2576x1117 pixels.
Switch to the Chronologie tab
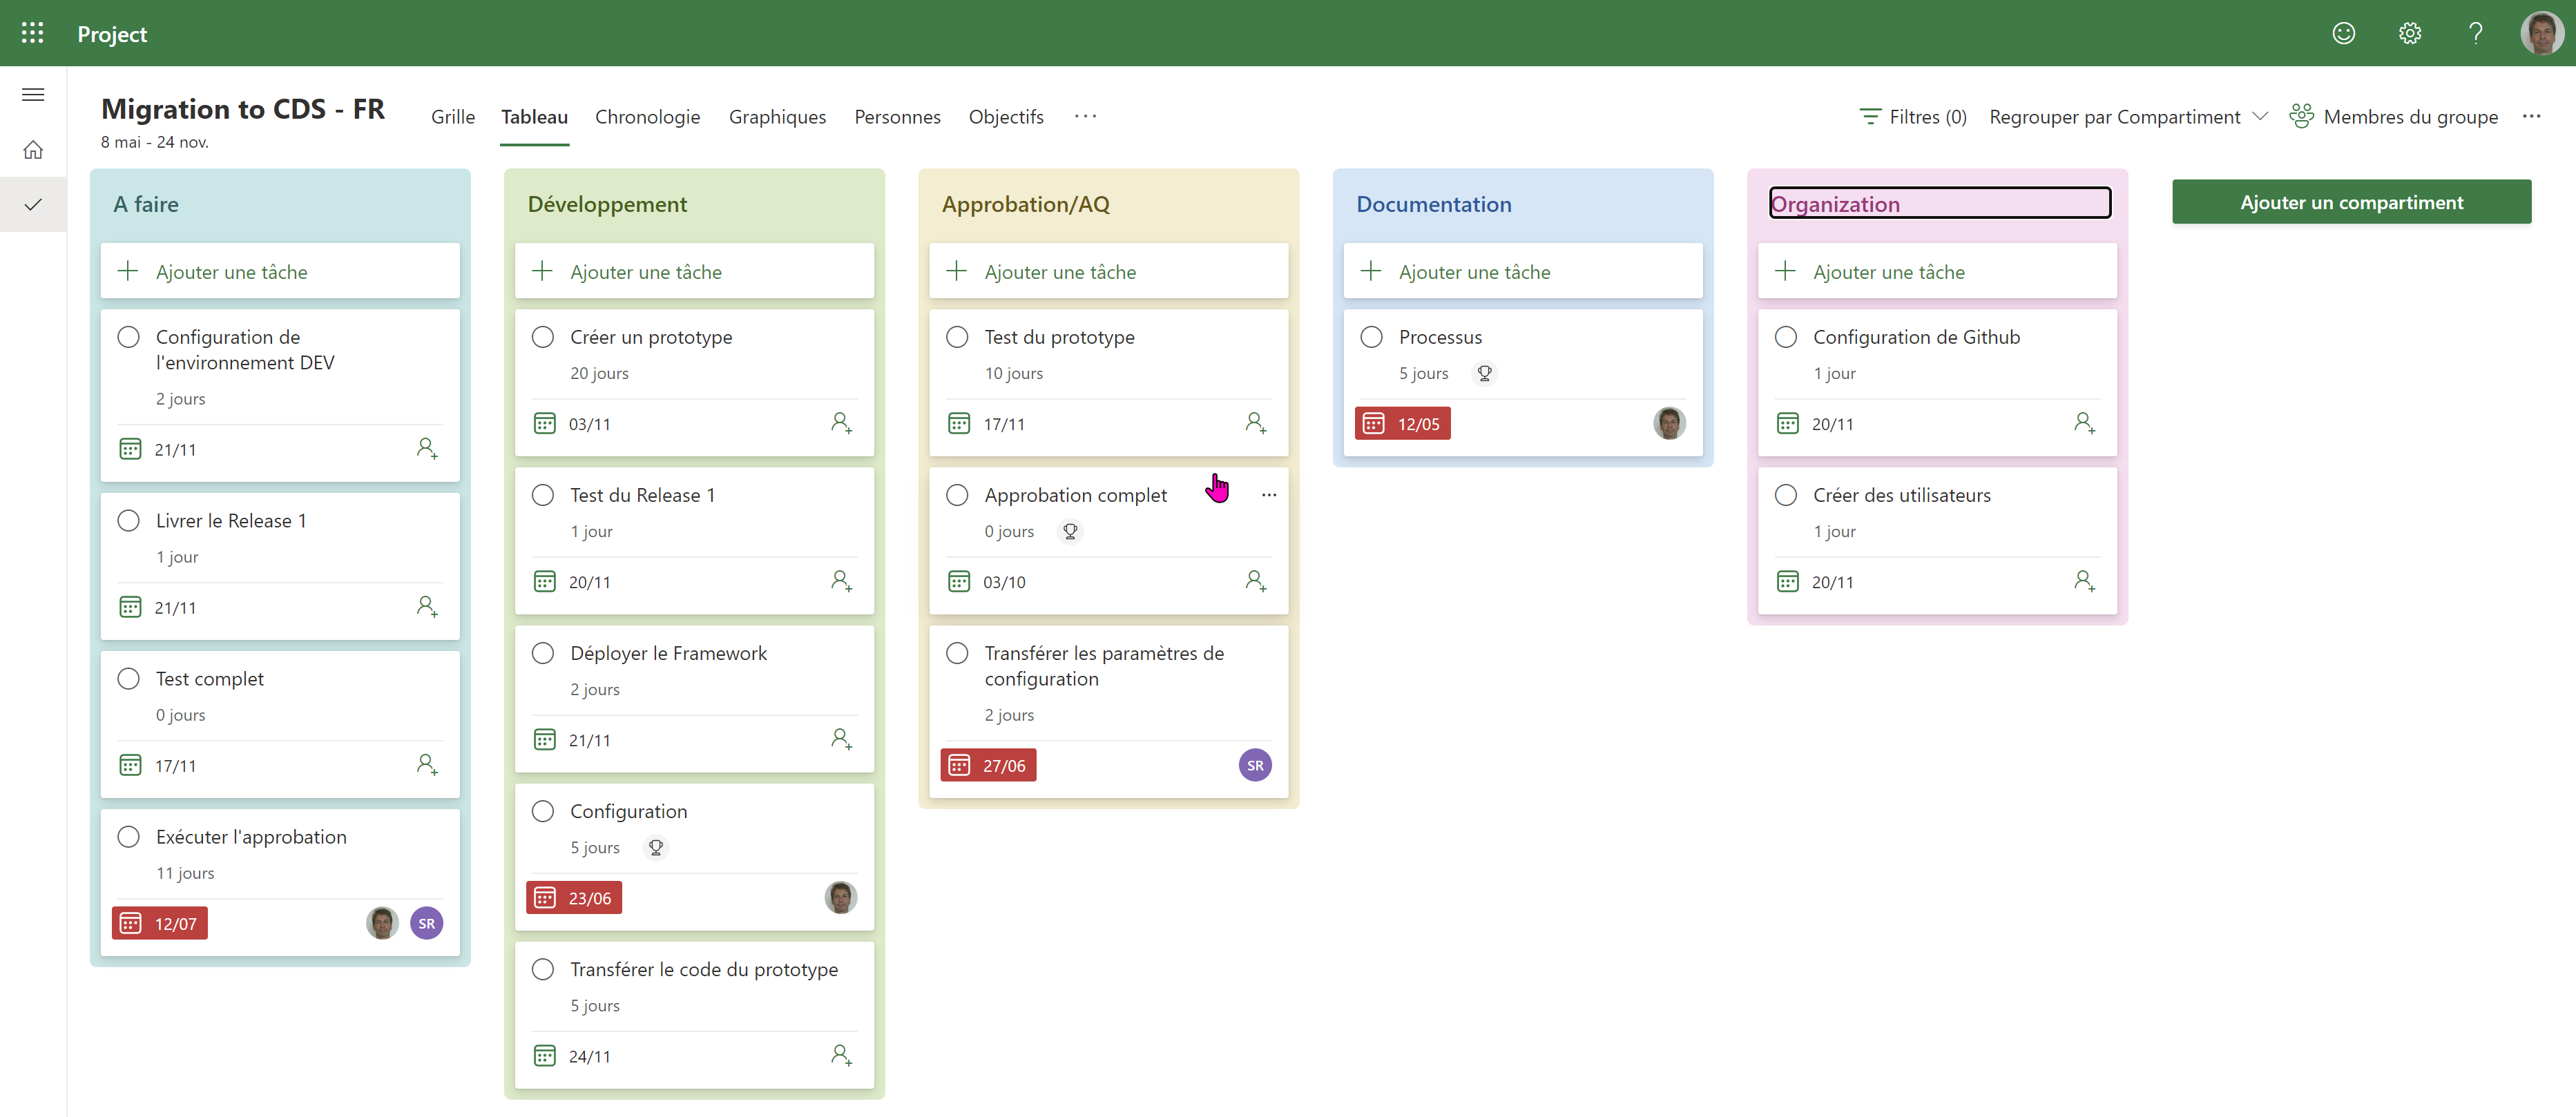click(x=647, y=117)
